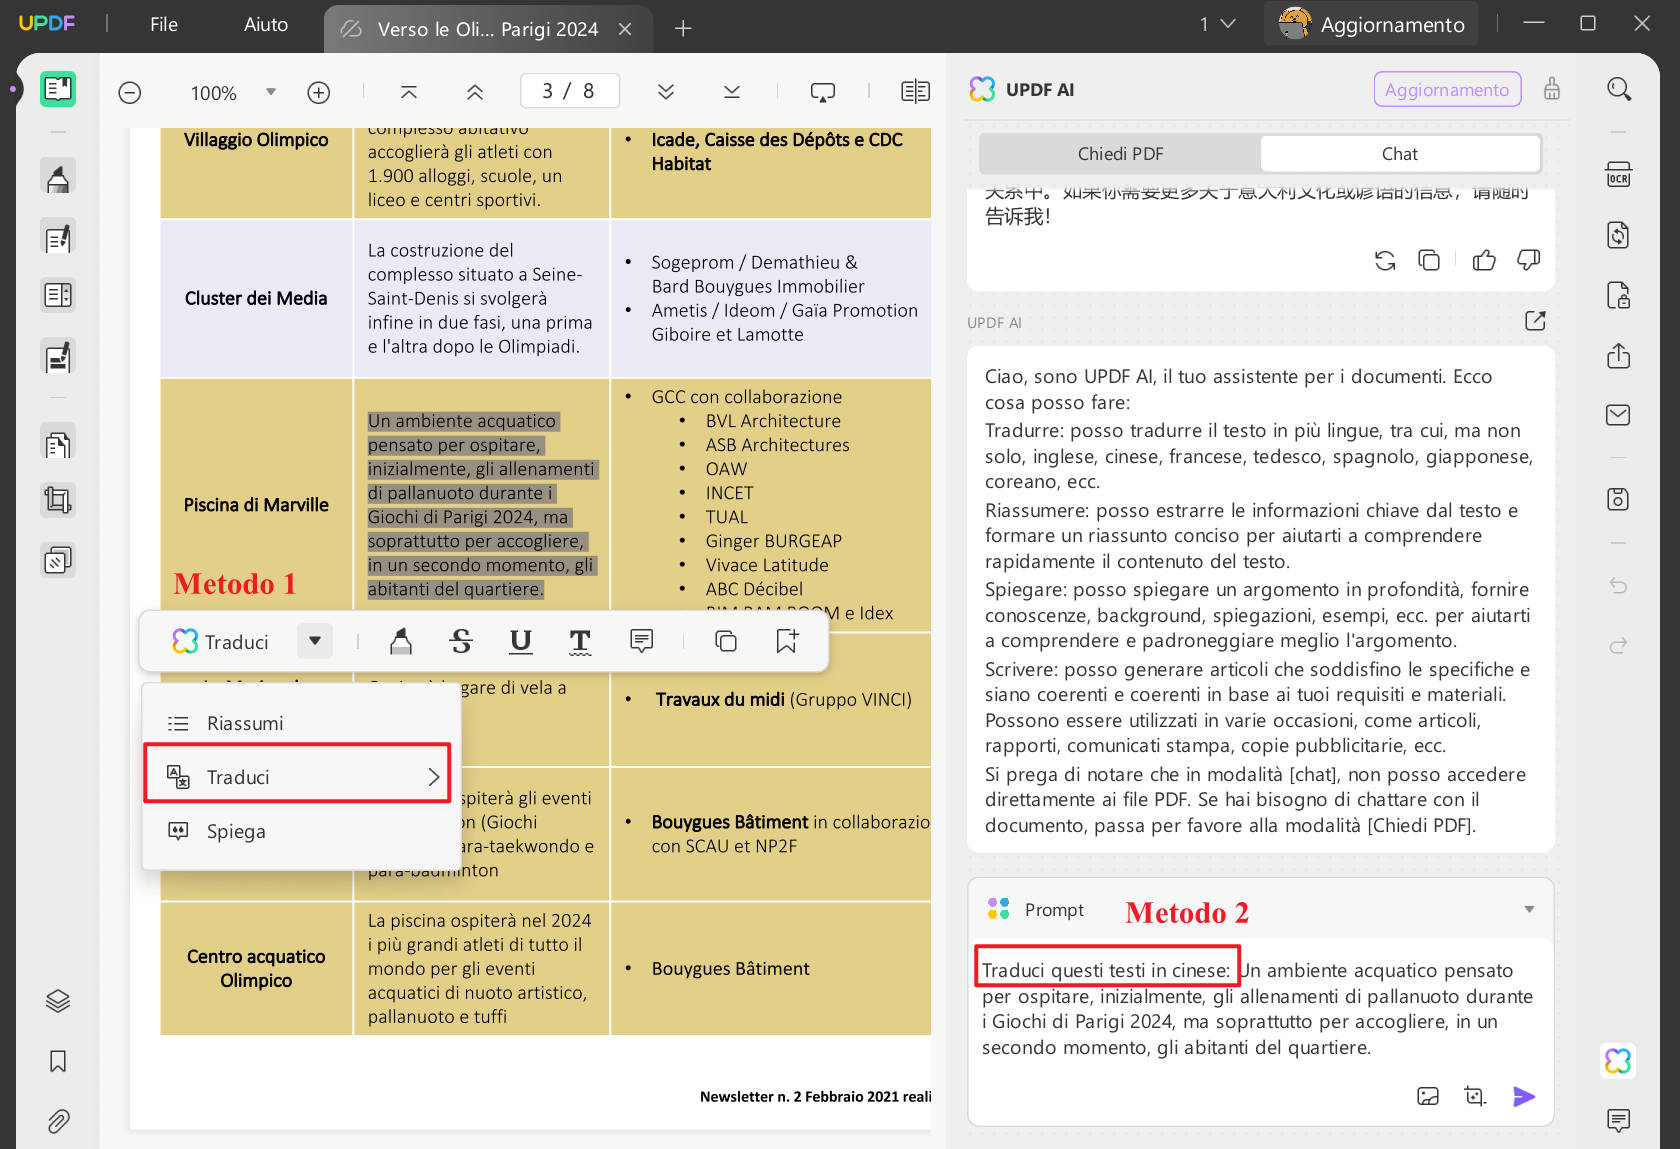Open the Attachments paperclip icon

click(x=58, y=1121)
